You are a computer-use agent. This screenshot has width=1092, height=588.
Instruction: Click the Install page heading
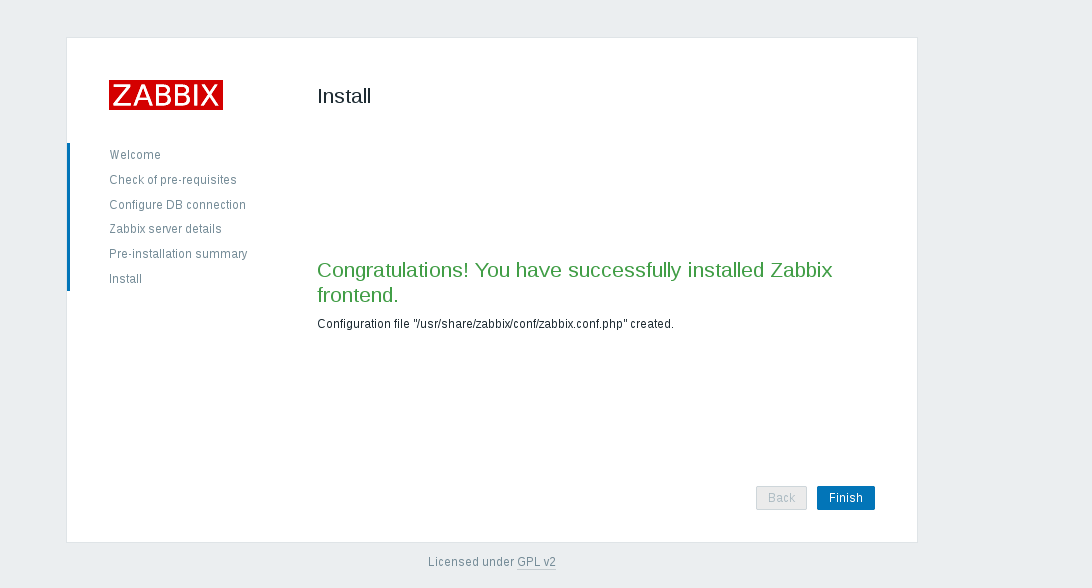click(344, 97)
